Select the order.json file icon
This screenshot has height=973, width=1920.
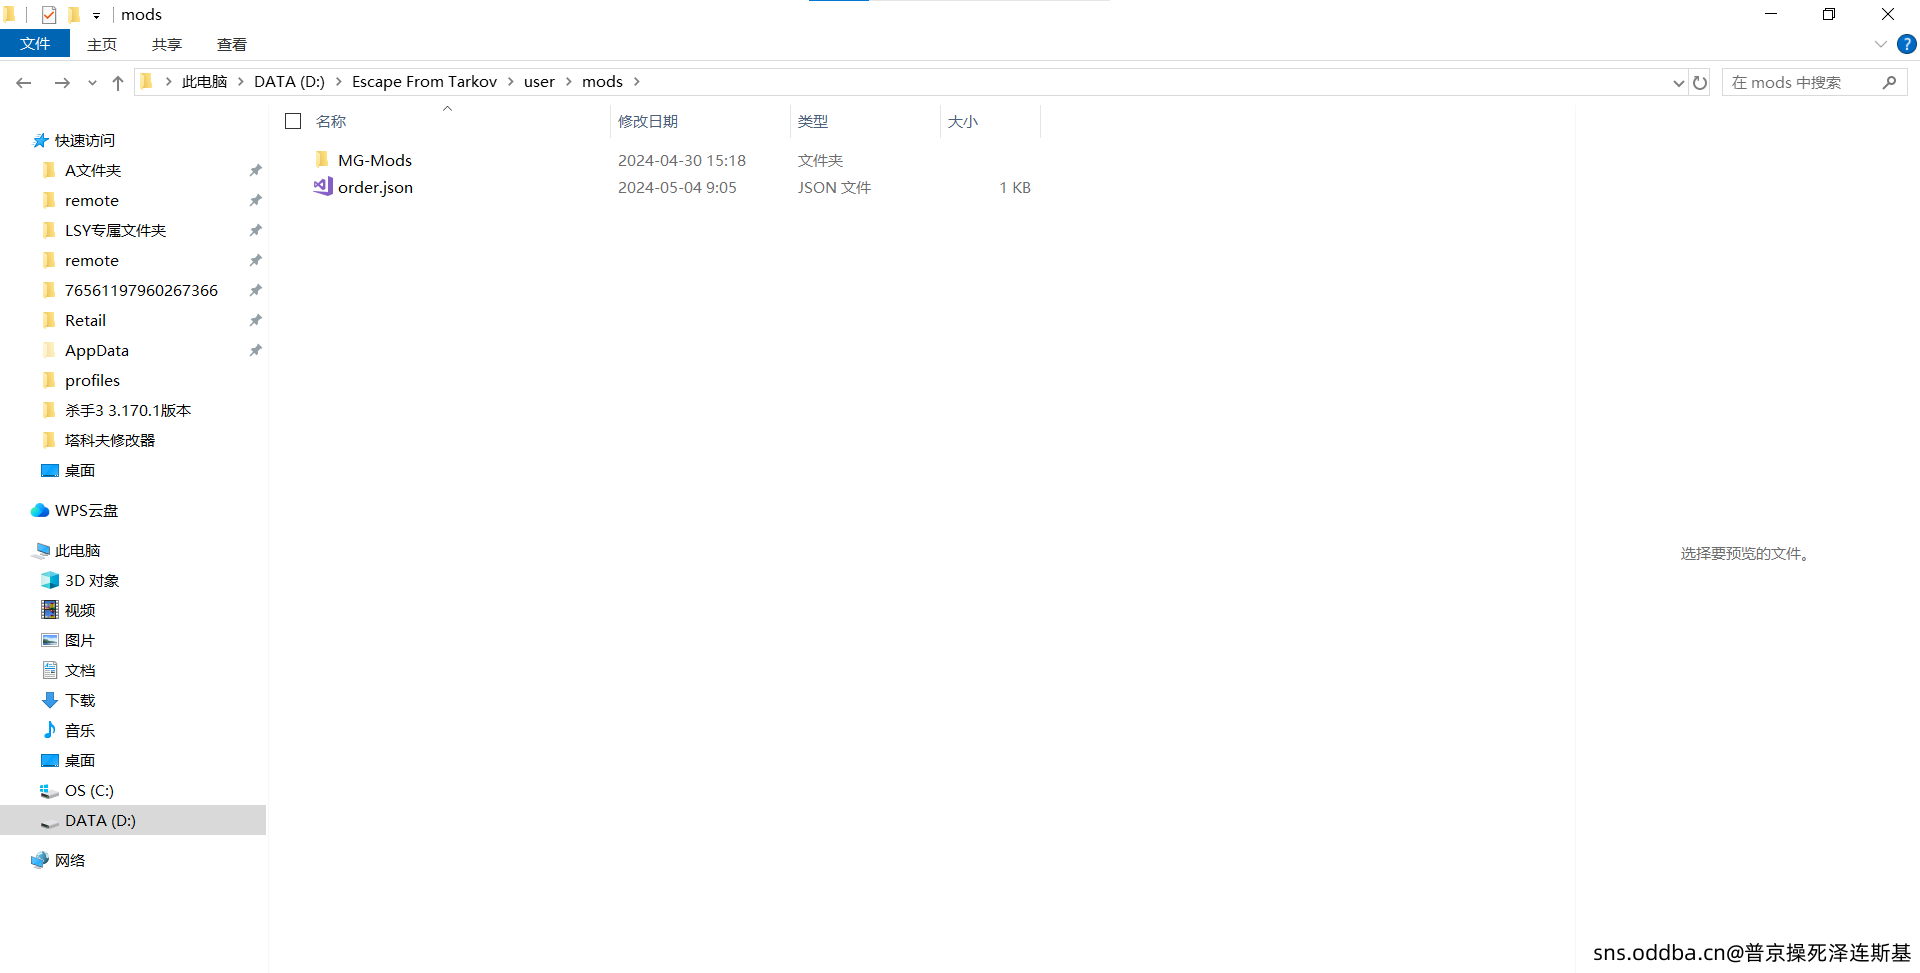pyautogui.click(x=323, y=187)
